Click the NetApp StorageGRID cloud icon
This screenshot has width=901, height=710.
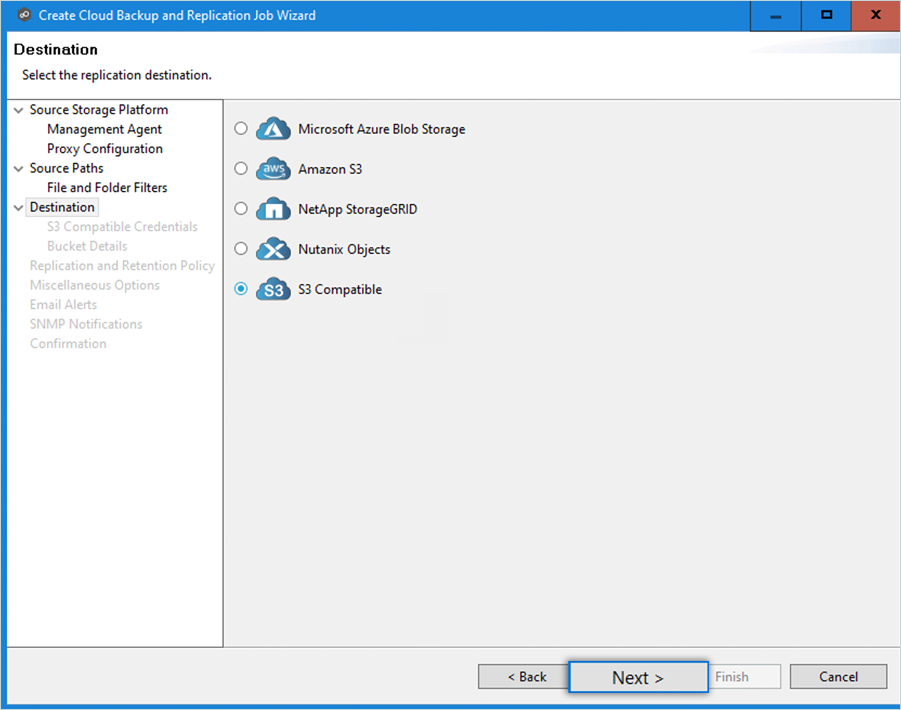[273, 209]
